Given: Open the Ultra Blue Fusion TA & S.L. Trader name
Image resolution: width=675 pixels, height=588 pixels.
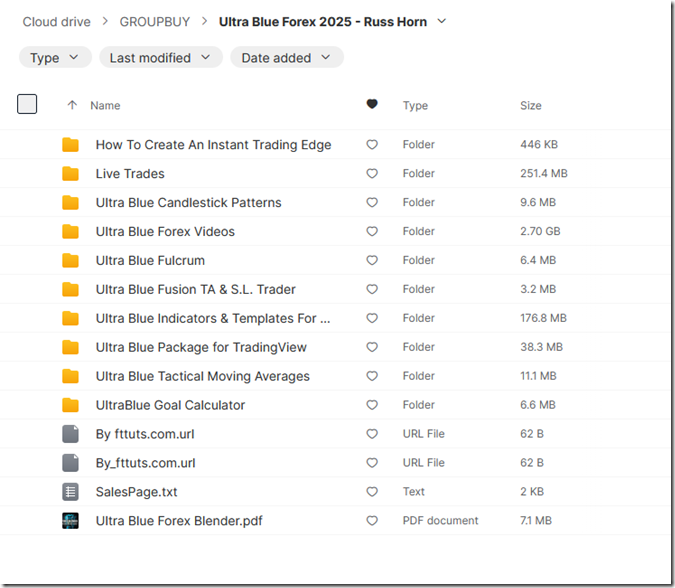Looking at the screenshot, I should 195,289.
